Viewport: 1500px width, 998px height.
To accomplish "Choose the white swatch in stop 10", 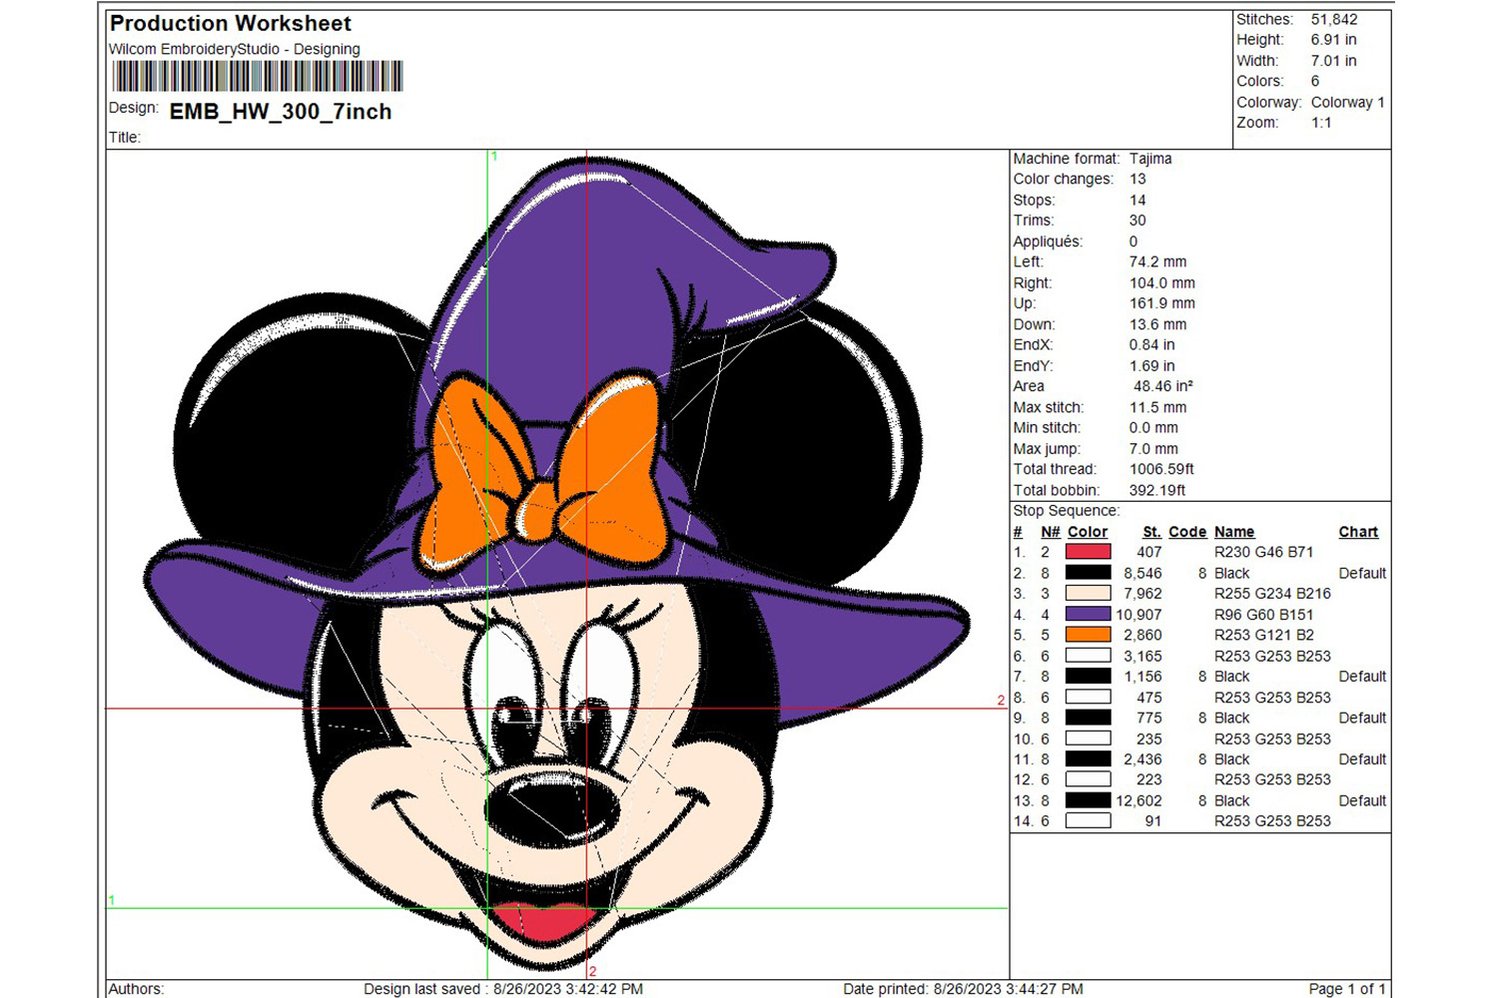I will pyautogui.click(x=1088, y=738).
